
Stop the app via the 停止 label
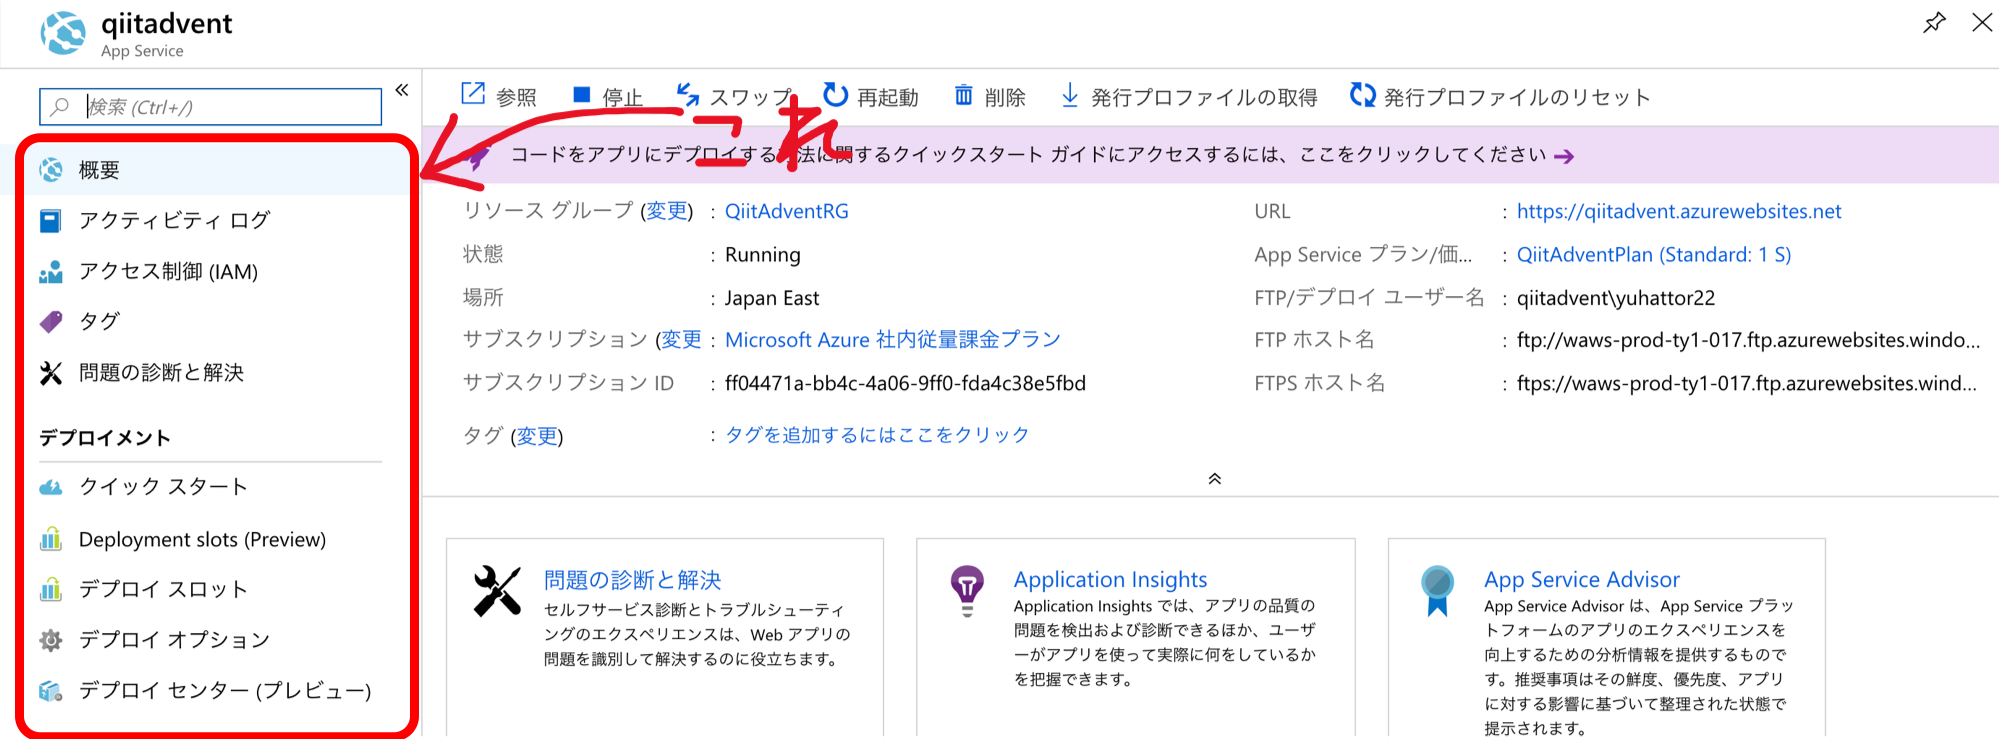click(x=622, y=97)
